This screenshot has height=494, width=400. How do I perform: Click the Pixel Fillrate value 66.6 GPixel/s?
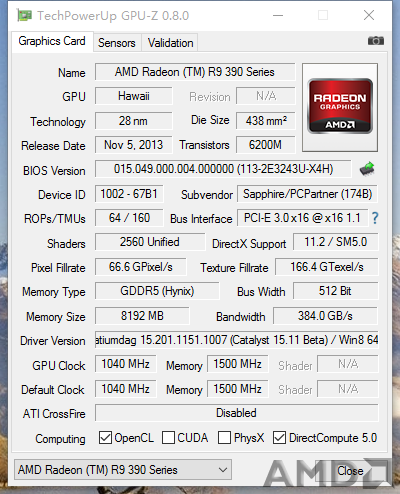coord(141,267)
